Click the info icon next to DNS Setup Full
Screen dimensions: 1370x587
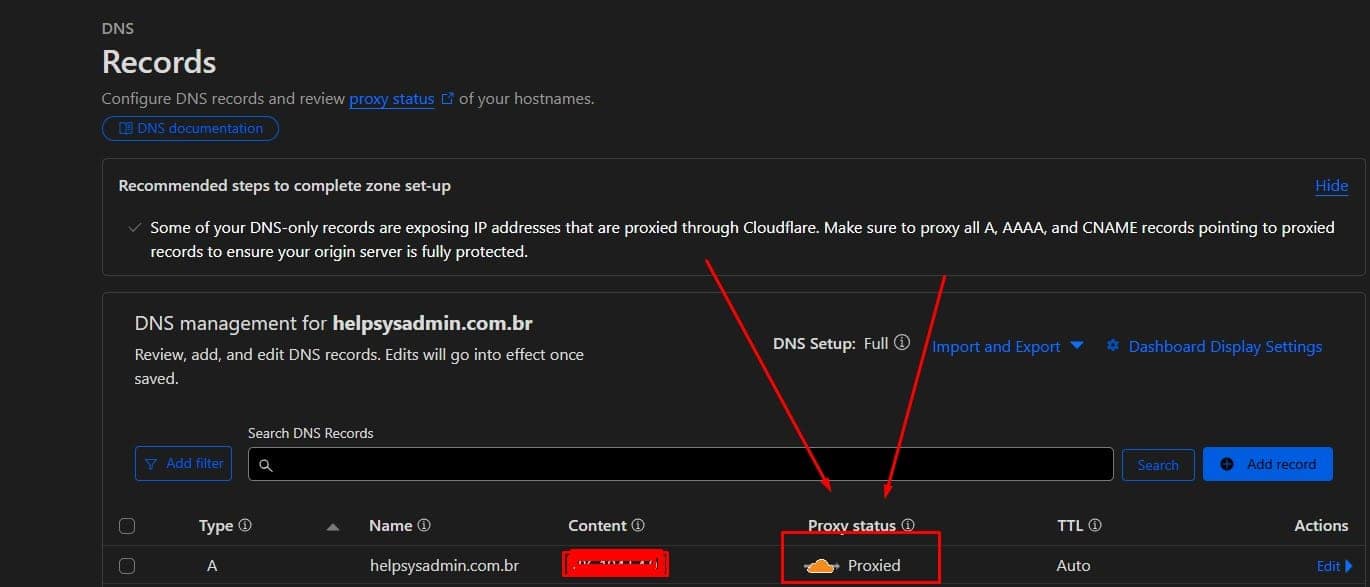pos(902,342)
